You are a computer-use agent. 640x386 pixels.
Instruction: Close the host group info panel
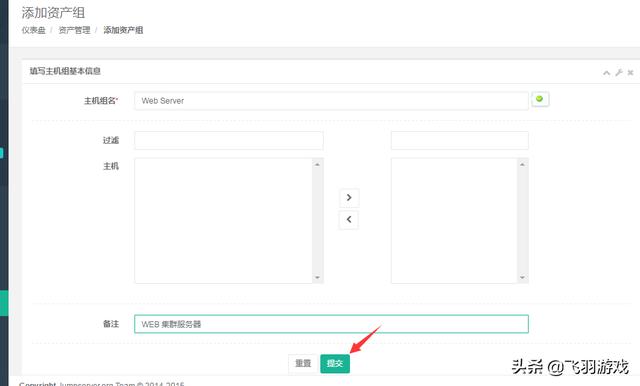[x=630, y=72]
